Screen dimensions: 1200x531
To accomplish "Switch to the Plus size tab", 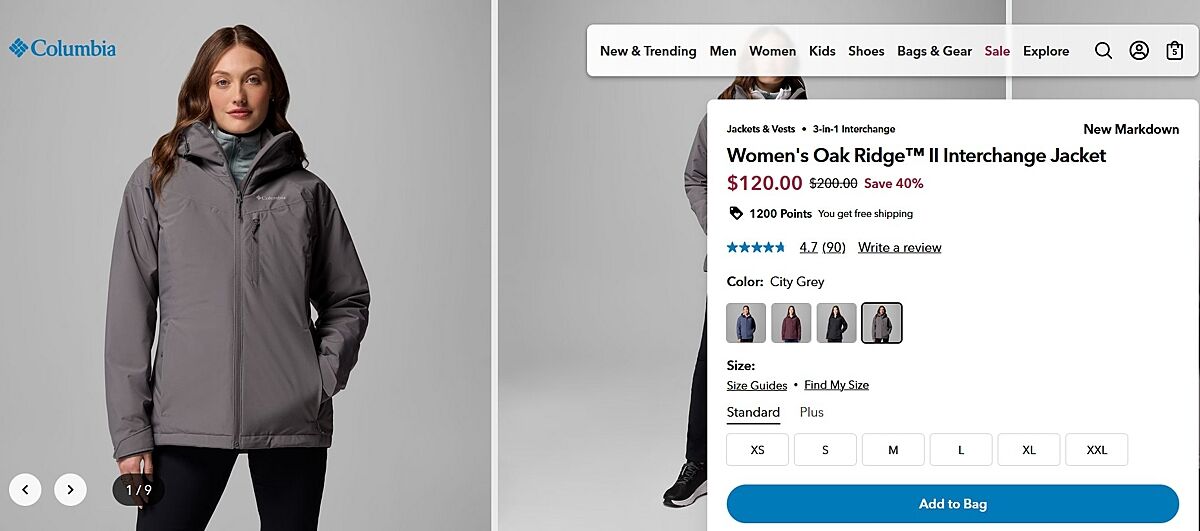I will 811,412.
